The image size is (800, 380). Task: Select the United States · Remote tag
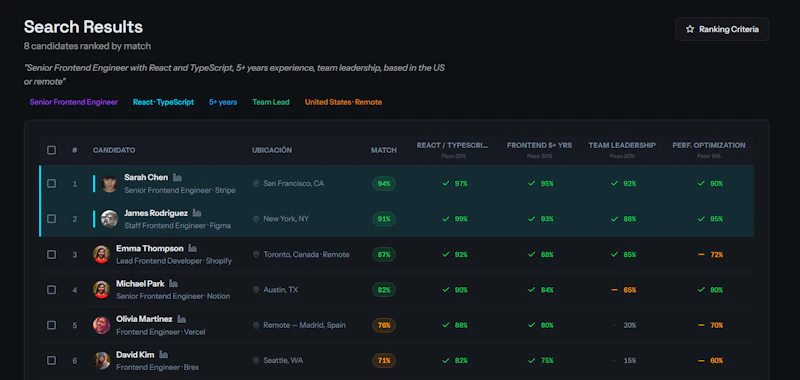[343, 102]
